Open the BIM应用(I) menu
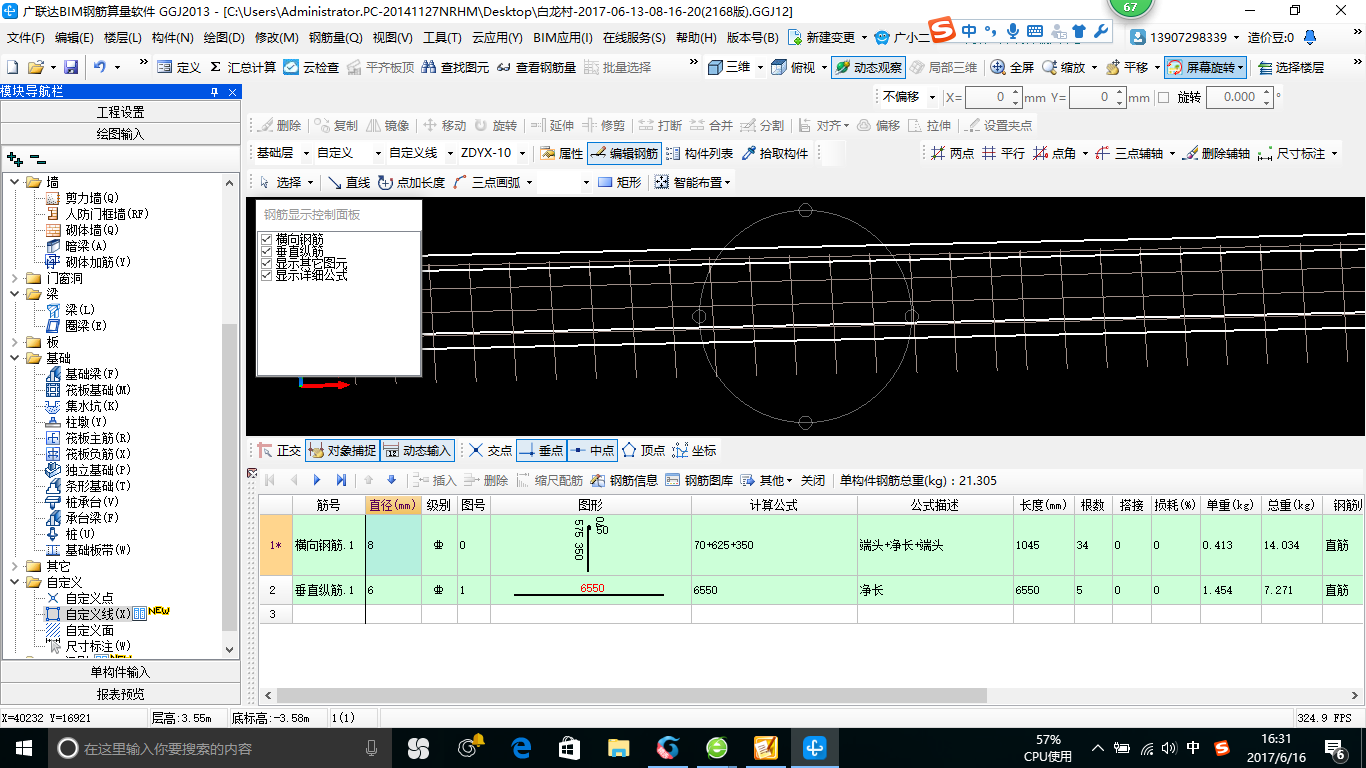The height and width of the screenshot is (768, 1366). [562, 38]
